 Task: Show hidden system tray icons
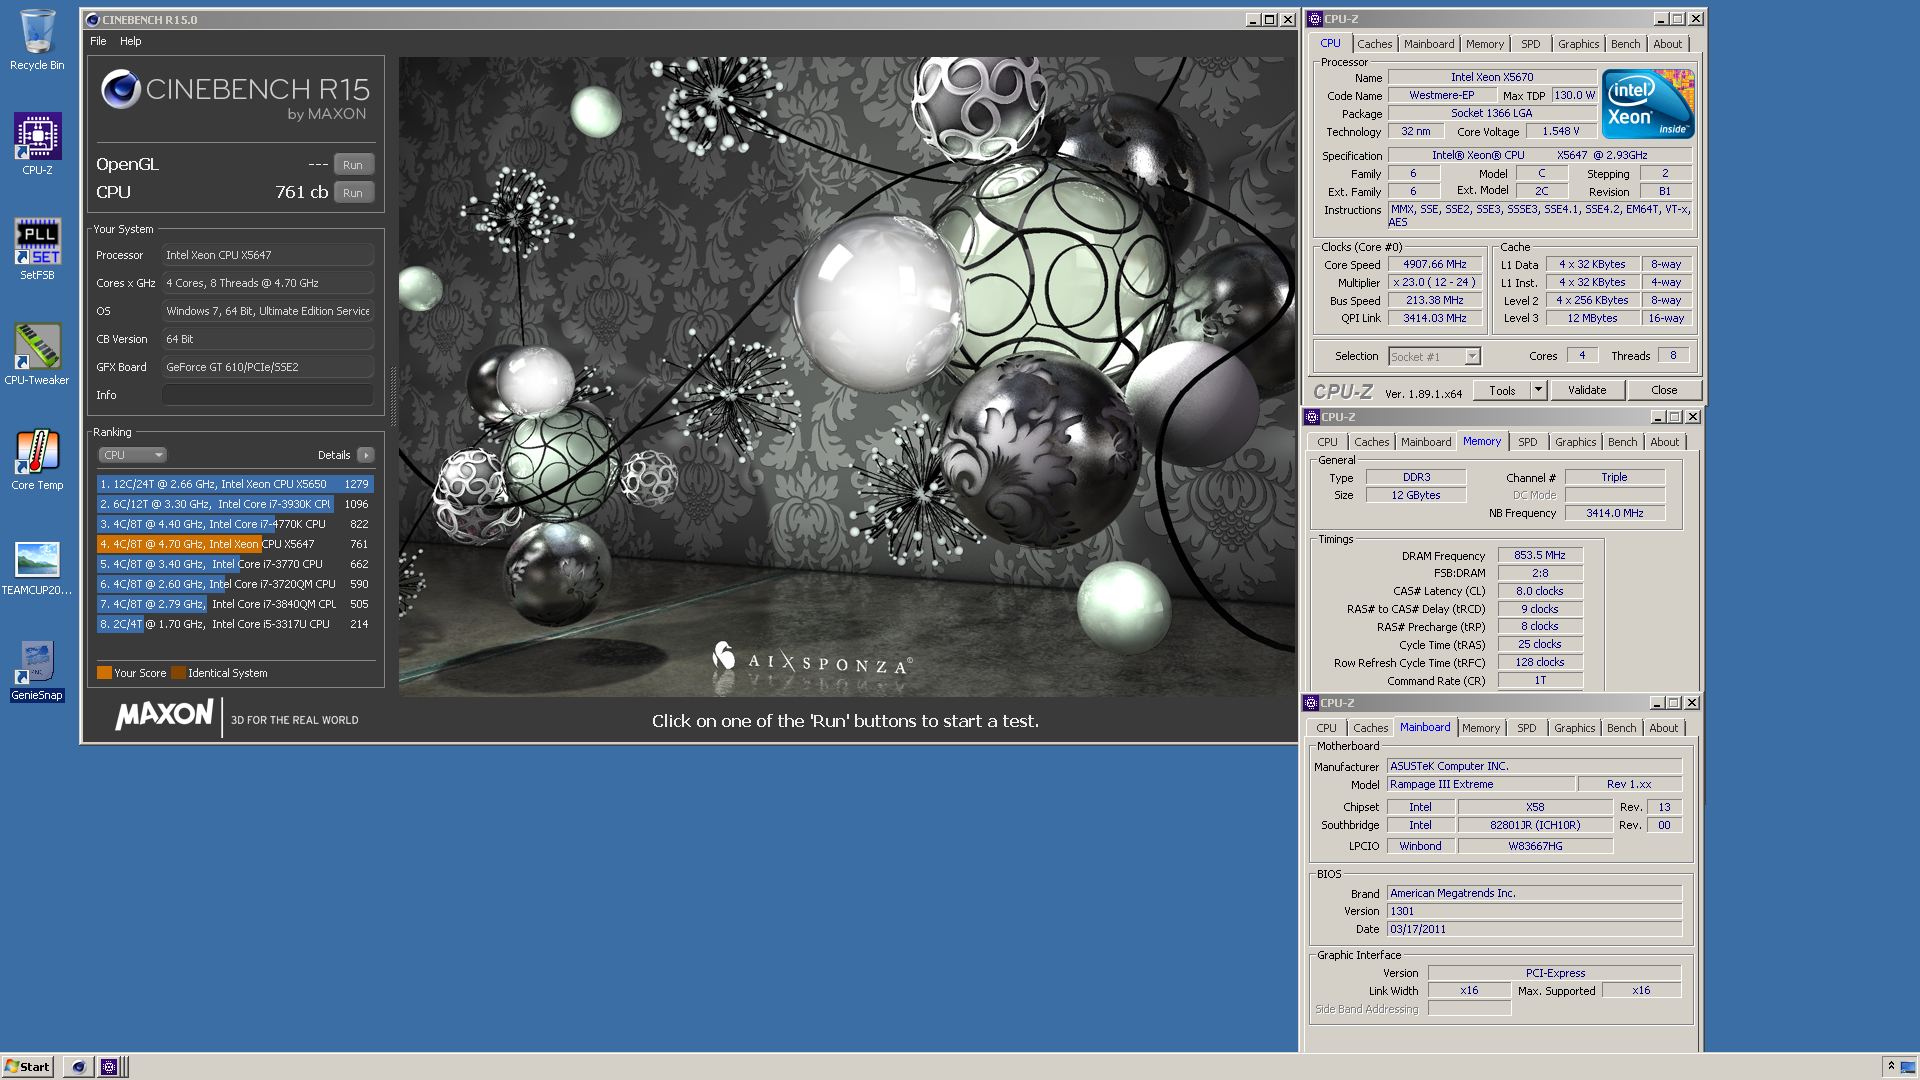(1891, 1066)
